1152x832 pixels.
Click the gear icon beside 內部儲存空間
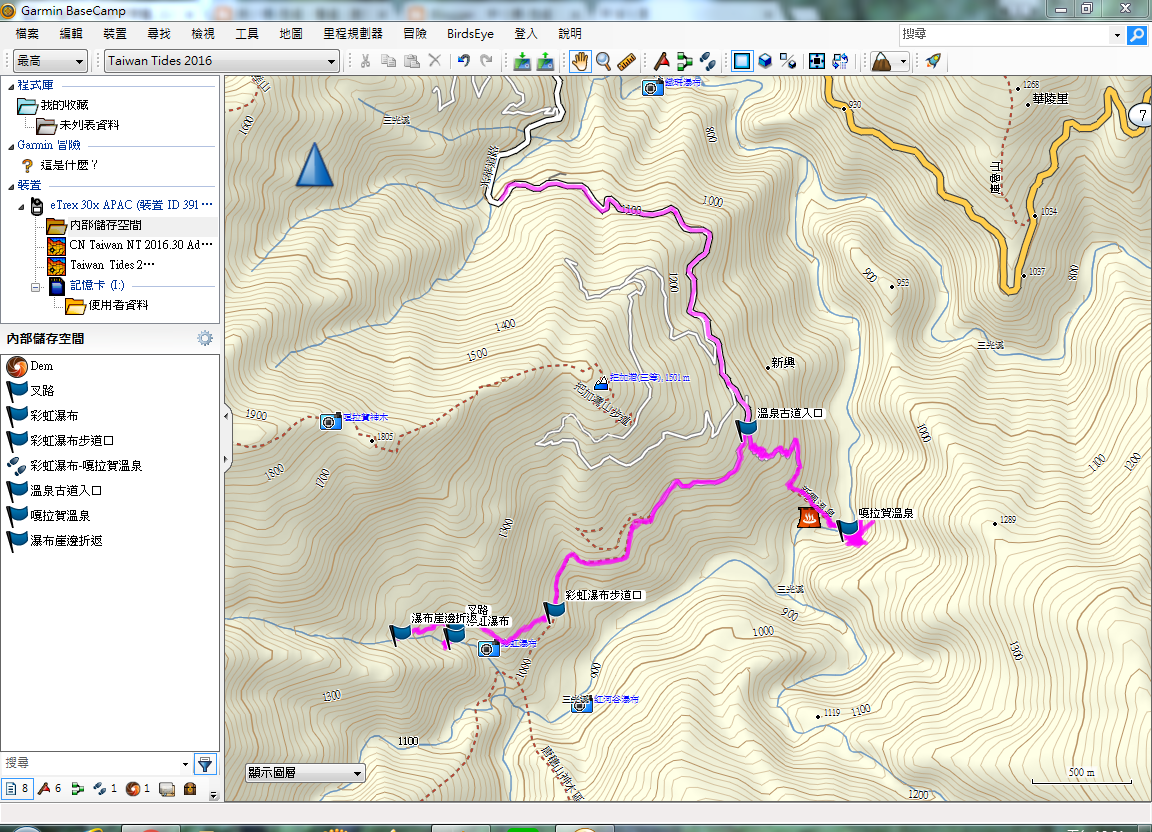[205, 338]
